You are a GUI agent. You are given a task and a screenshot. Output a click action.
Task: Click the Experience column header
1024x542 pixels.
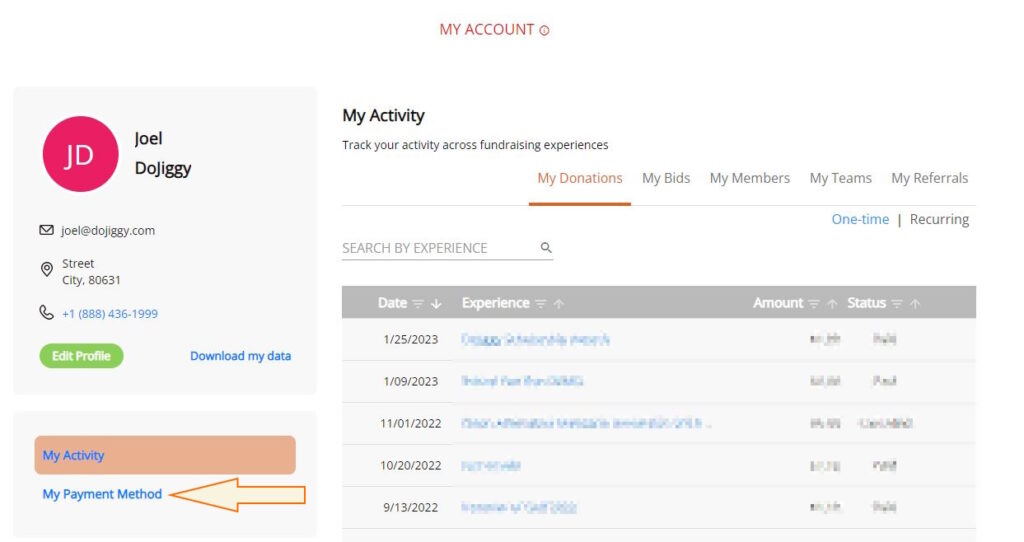tap(496, 303)
